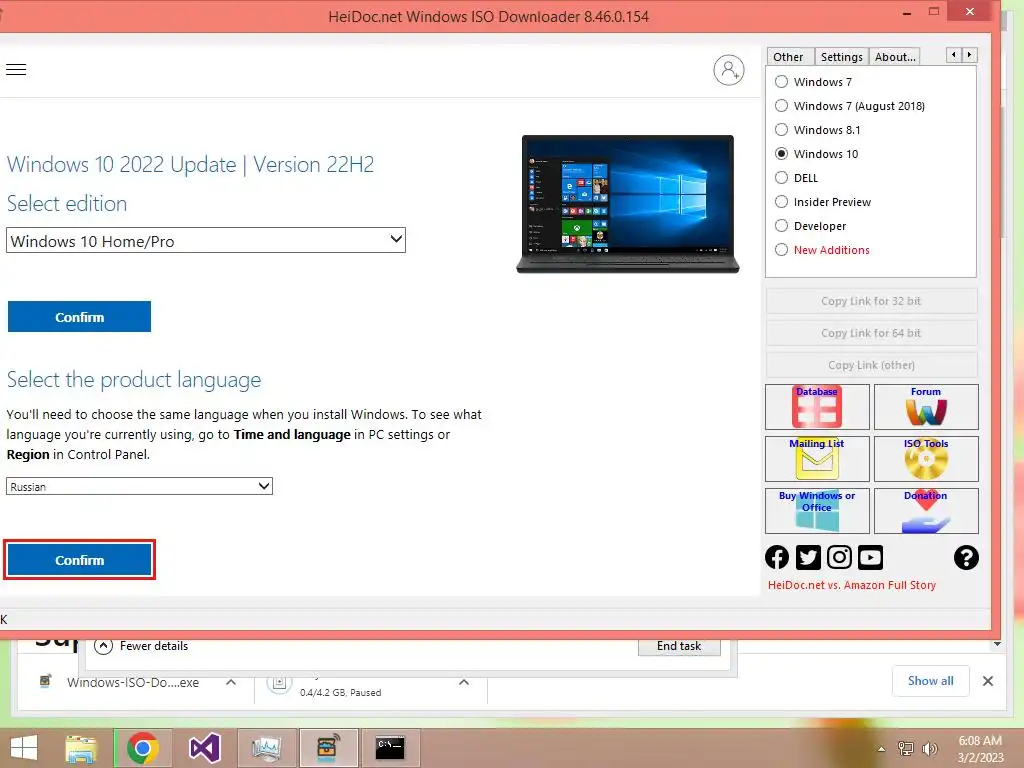The width and height of the screenshot is (1024, 768).
Task: Click the help question mark icon
Action: tap(966, 558)
